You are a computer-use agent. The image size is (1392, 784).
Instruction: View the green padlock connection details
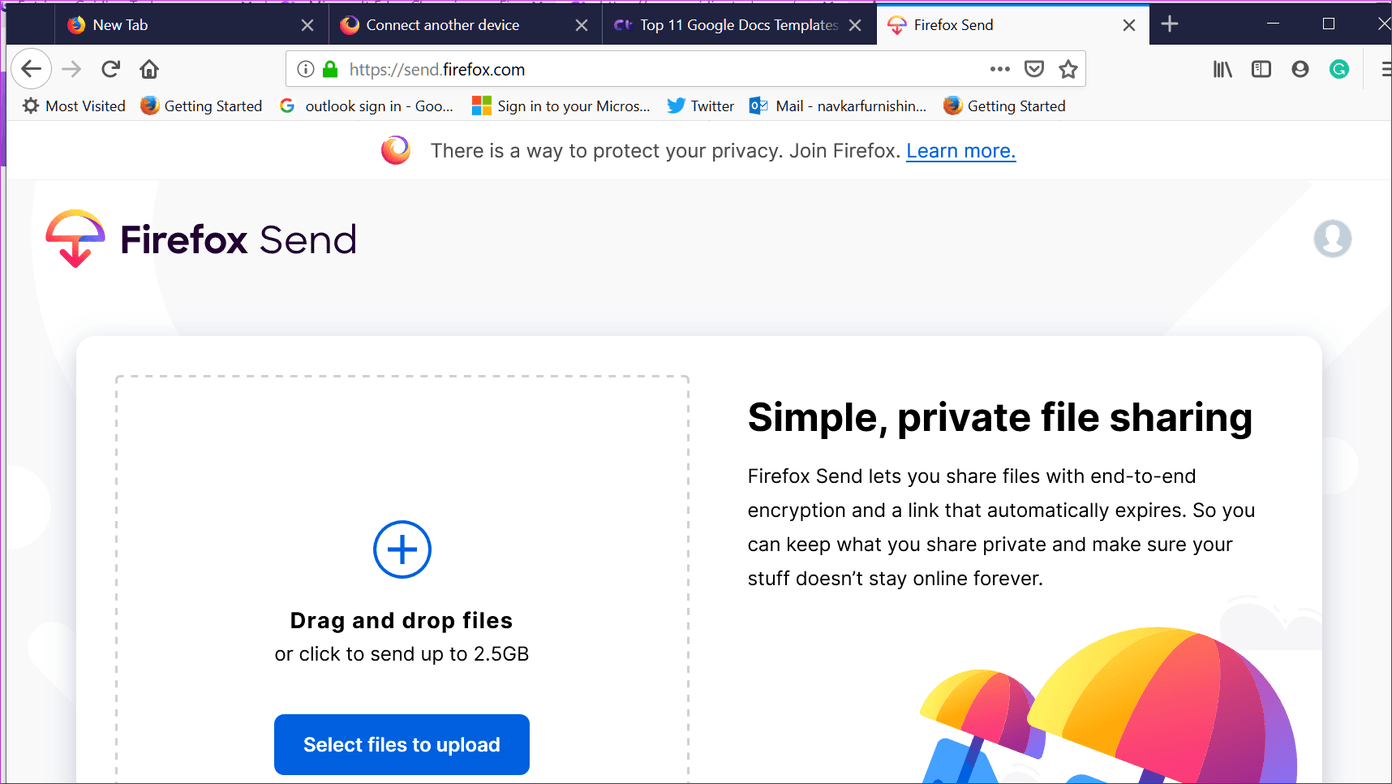[x=330, y=69]
